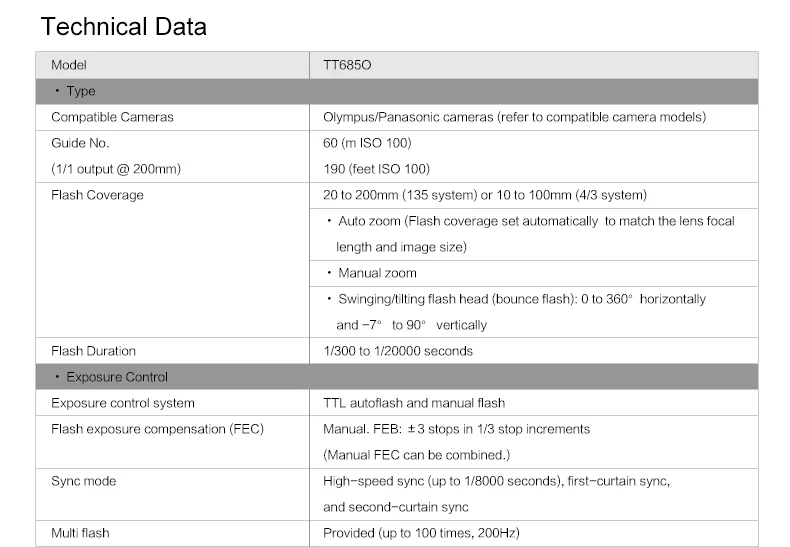This screenshot has width=790, height=547.
Task: Click the Flash Duration label
Action: [x=93, y=351]
